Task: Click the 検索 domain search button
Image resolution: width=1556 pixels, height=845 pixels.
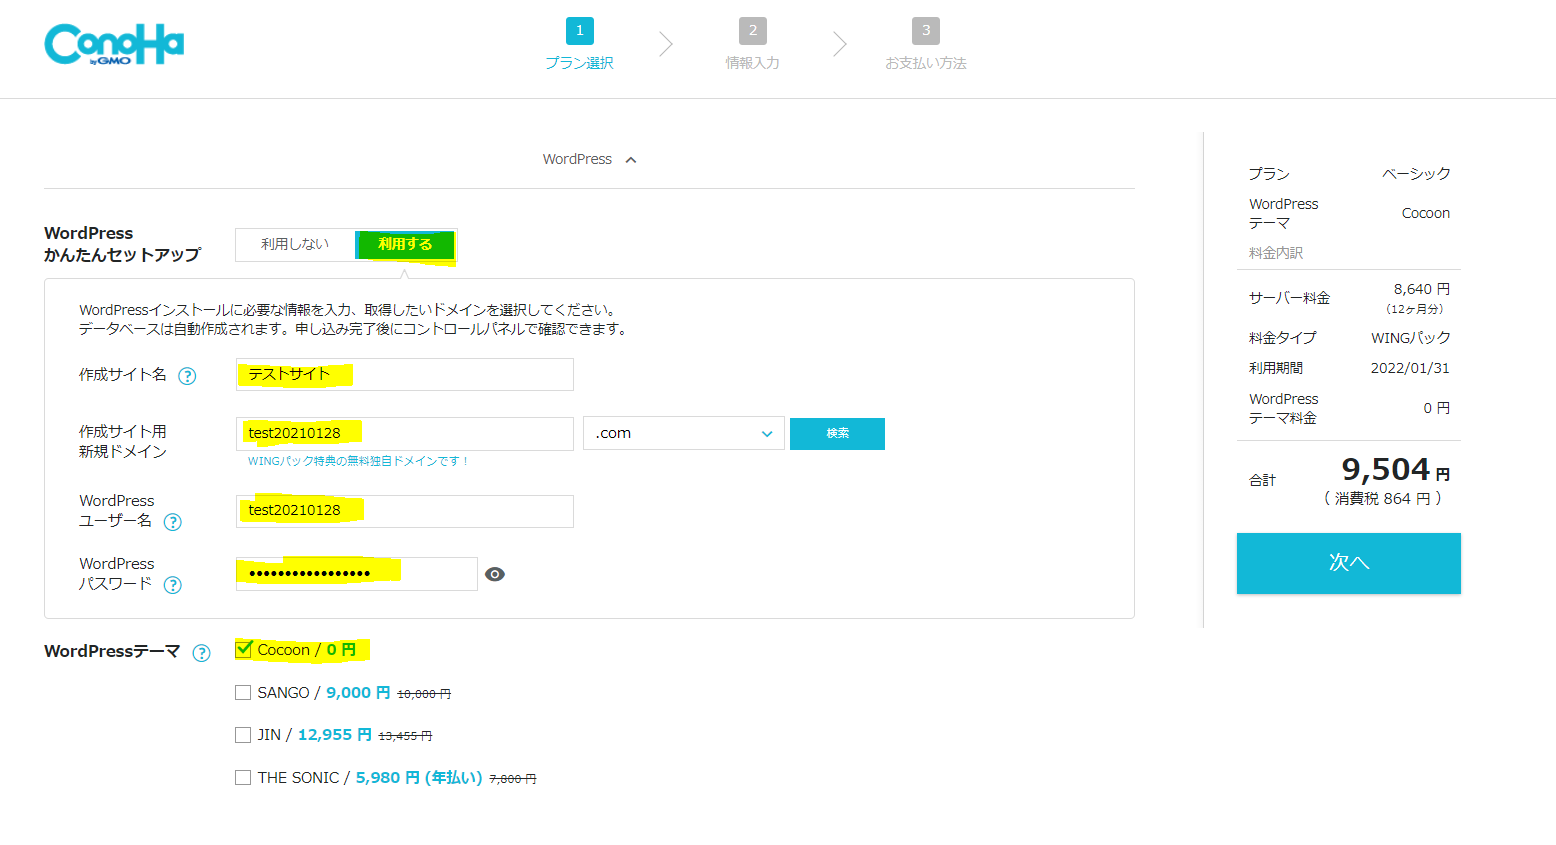Action: (x=837, y=434)
